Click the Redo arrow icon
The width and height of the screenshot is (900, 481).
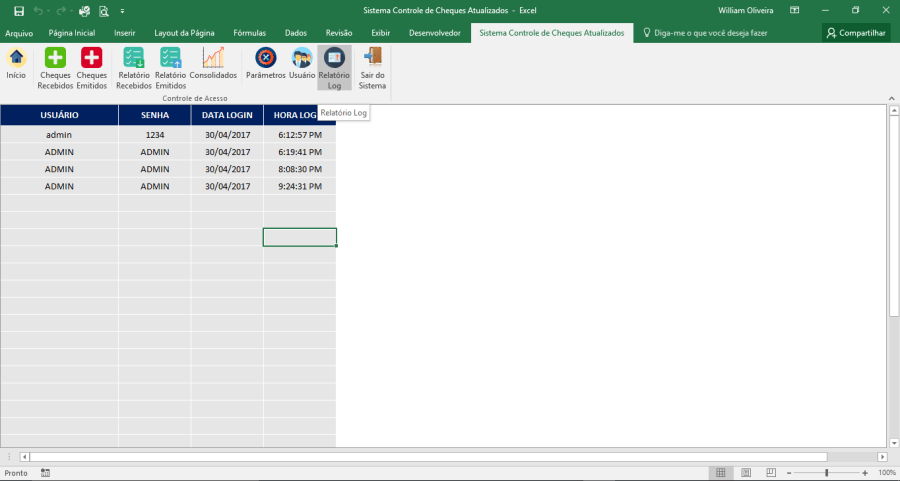(61, 11)
